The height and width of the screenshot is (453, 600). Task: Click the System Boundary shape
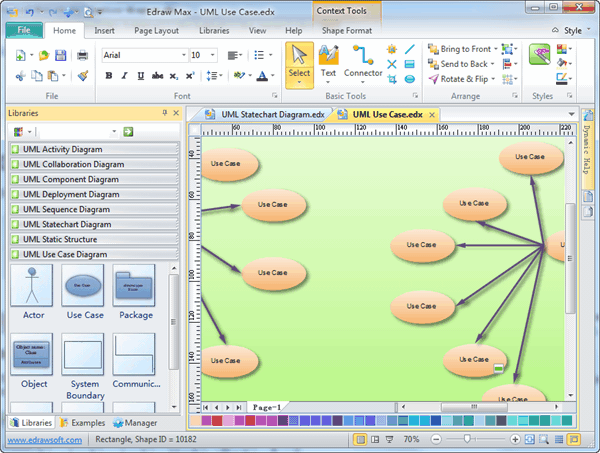(x=85, y=361)
